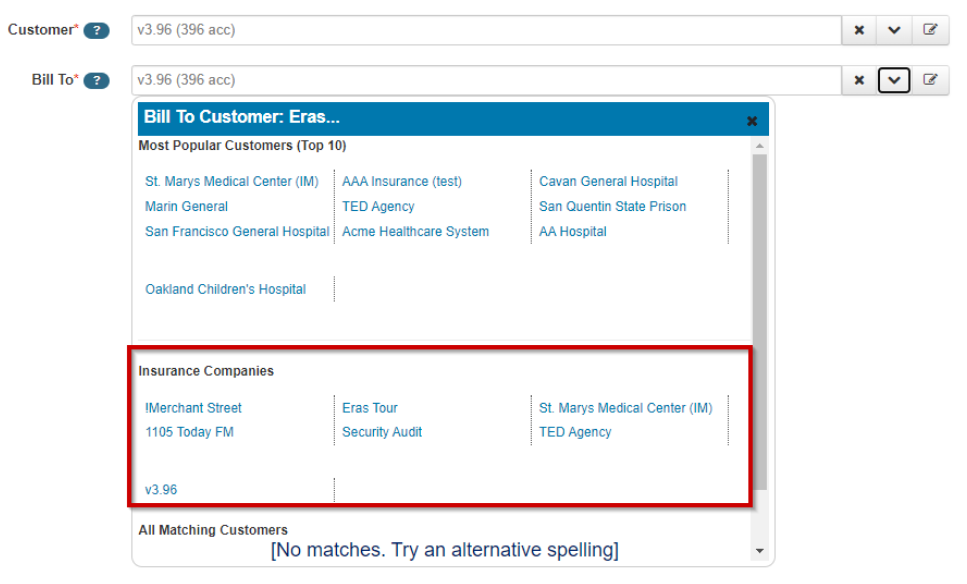Image resolution: width=967 pixels, height=584 pixels.
Task: Collapse the Bill To dropdown chevron
Action: click(x=894, y=80)
